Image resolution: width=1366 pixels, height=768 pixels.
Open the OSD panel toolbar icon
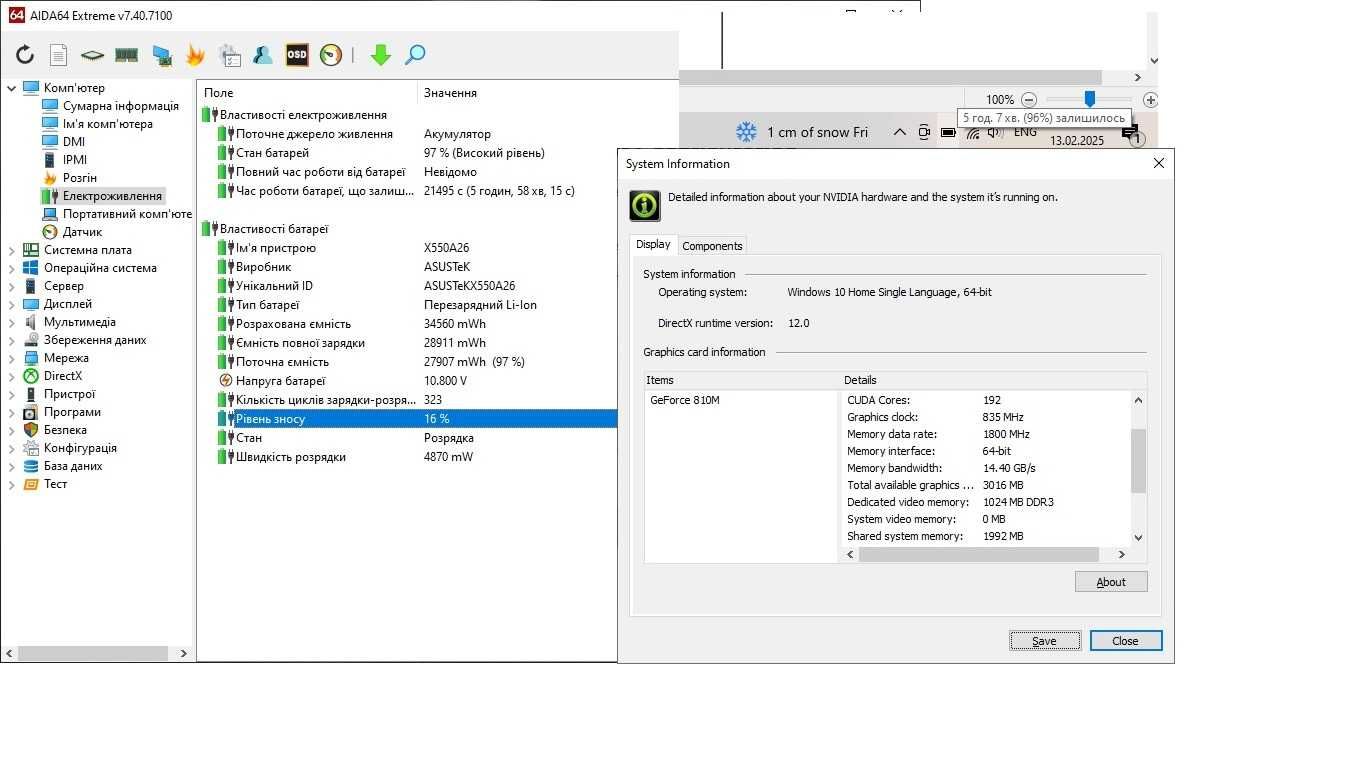point(297,55)
